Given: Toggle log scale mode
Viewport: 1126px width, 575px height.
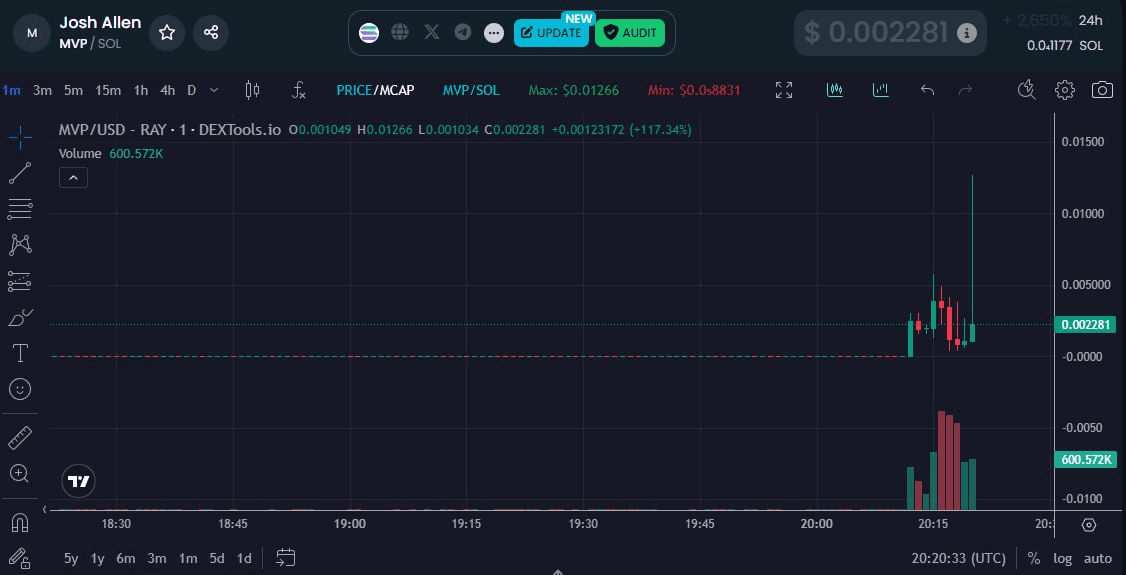Looking at the screenshot, I should (1063, 558).
